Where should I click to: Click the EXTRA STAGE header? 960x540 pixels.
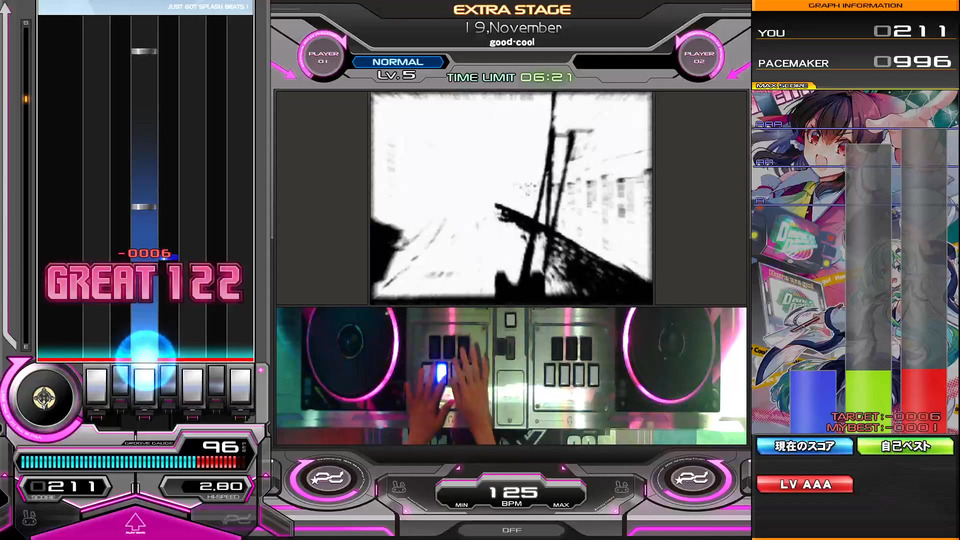click(x=512, y=10)
